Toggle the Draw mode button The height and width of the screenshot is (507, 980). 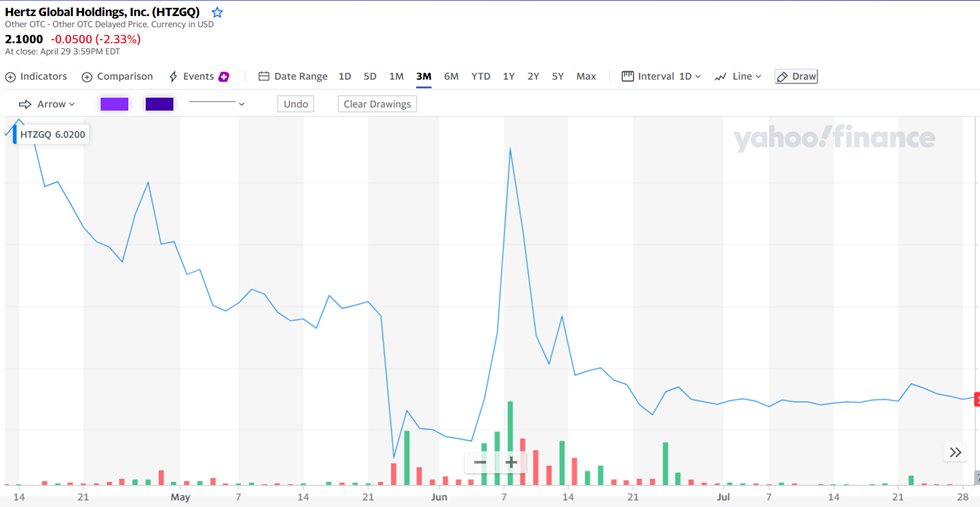tap(796, 76)
